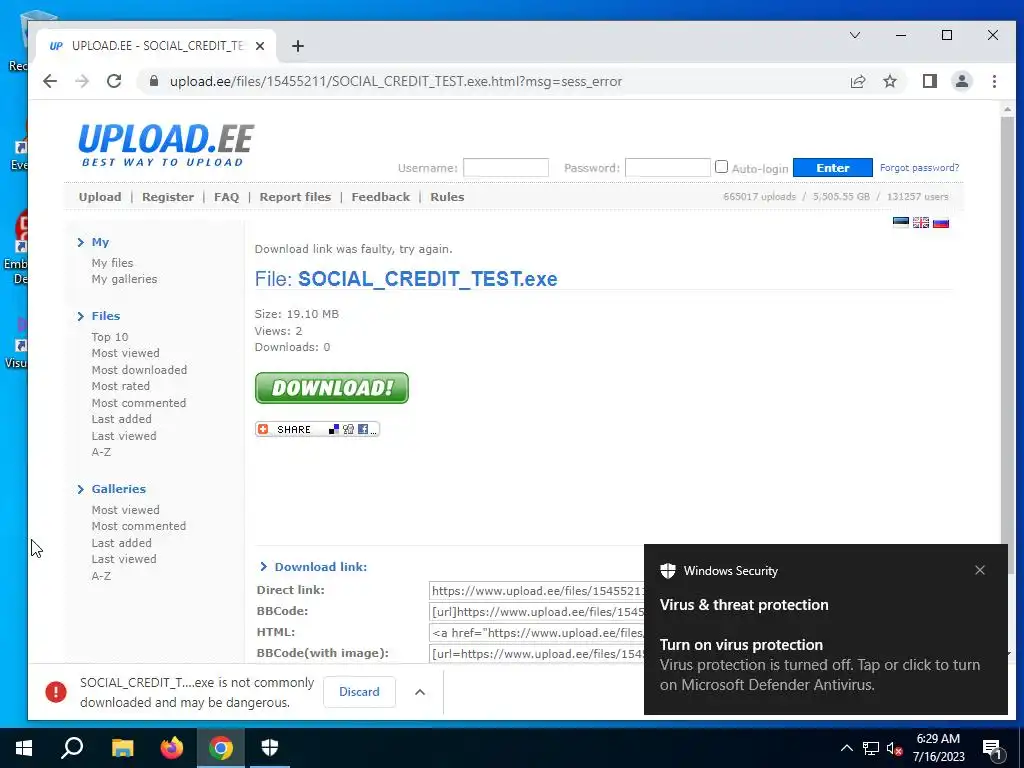1024x768 pixels.
Task: Discard the dangerous download
Action: (x=359, y=692)
